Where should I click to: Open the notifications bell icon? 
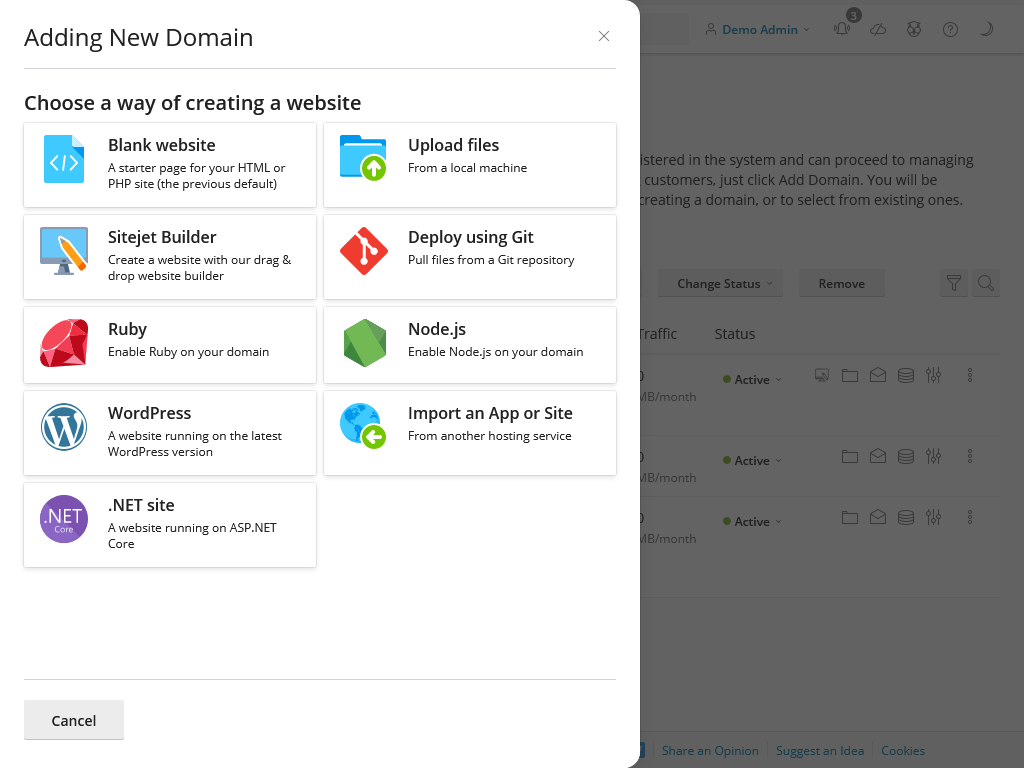point(842,30)
